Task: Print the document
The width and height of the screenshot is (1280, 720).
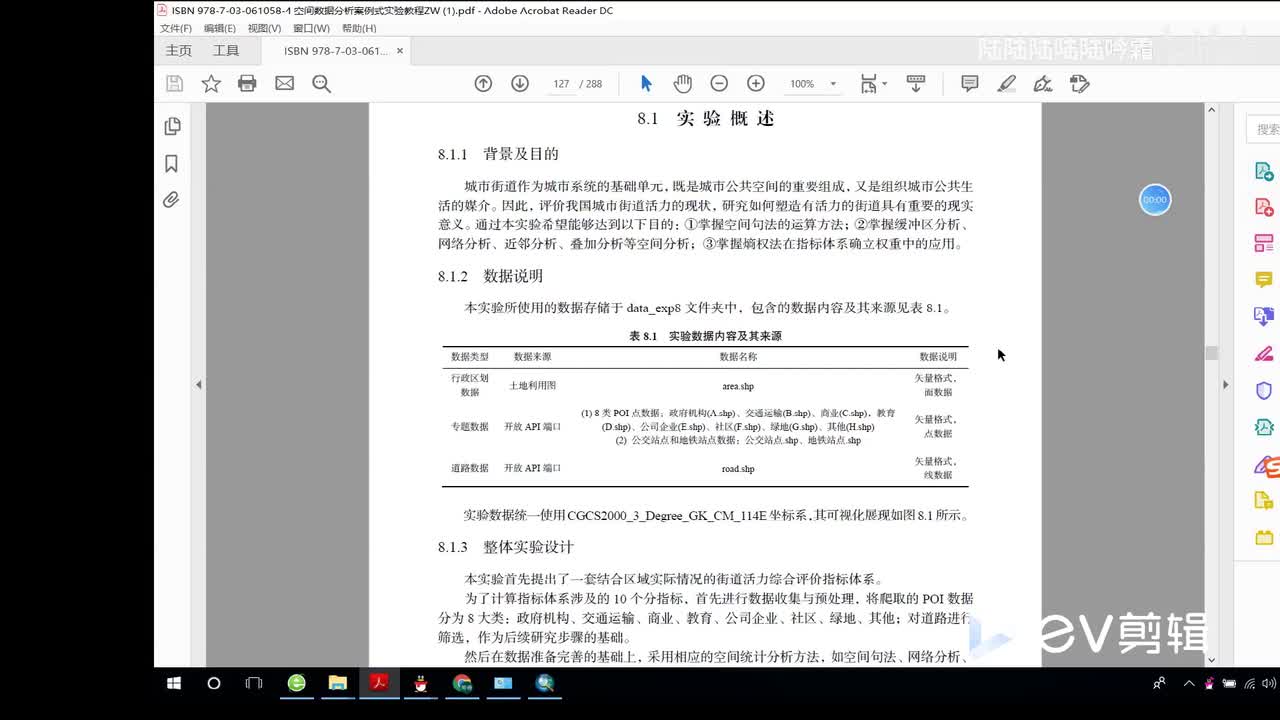Action: click(247, 84)
